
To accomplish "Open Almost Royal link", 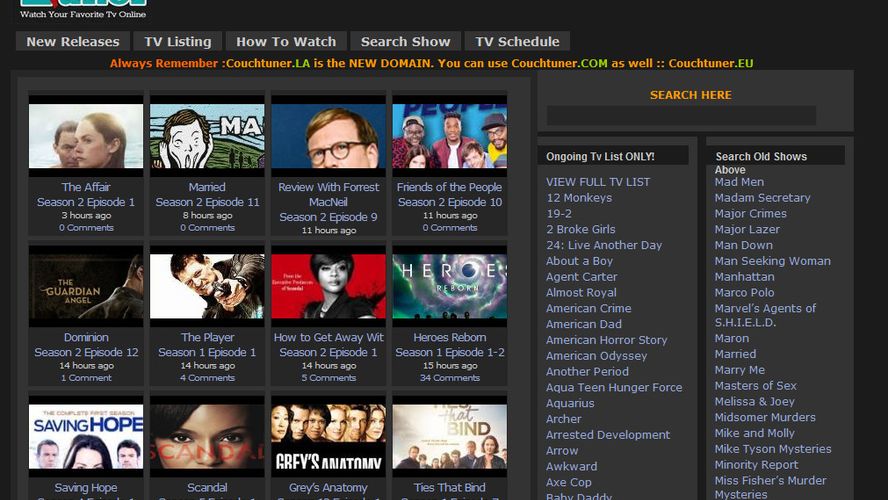I will tap(581, 293).
